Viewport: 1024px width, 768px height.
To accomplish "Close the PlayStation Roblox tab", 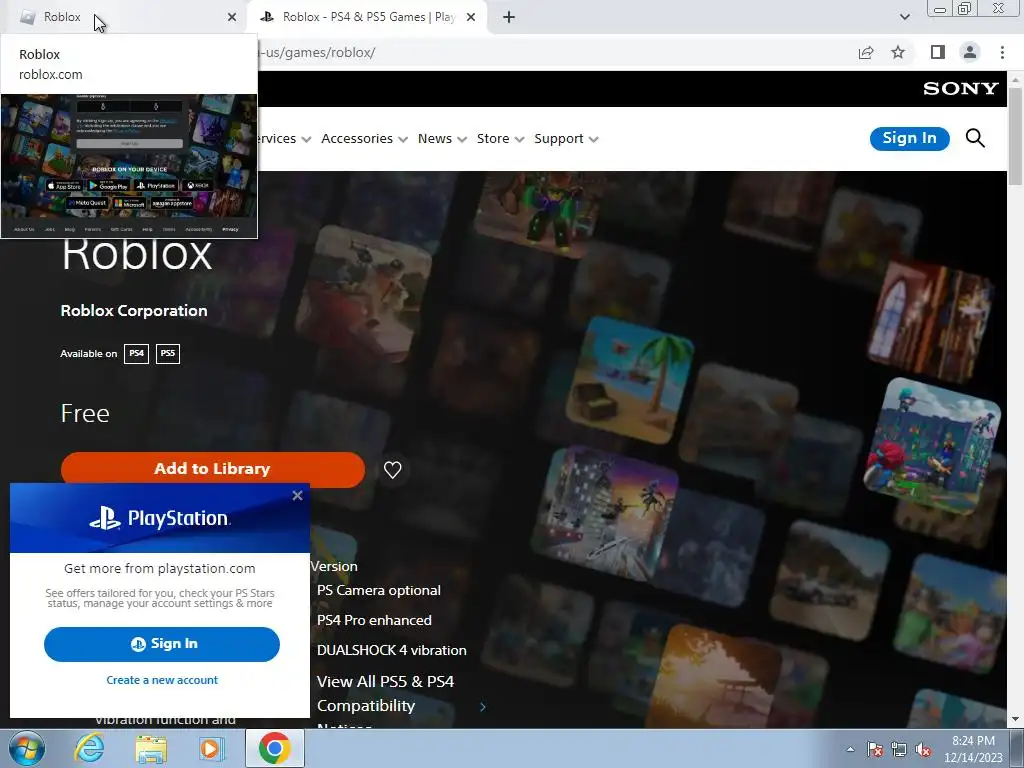I will click(x=471, y=17).
